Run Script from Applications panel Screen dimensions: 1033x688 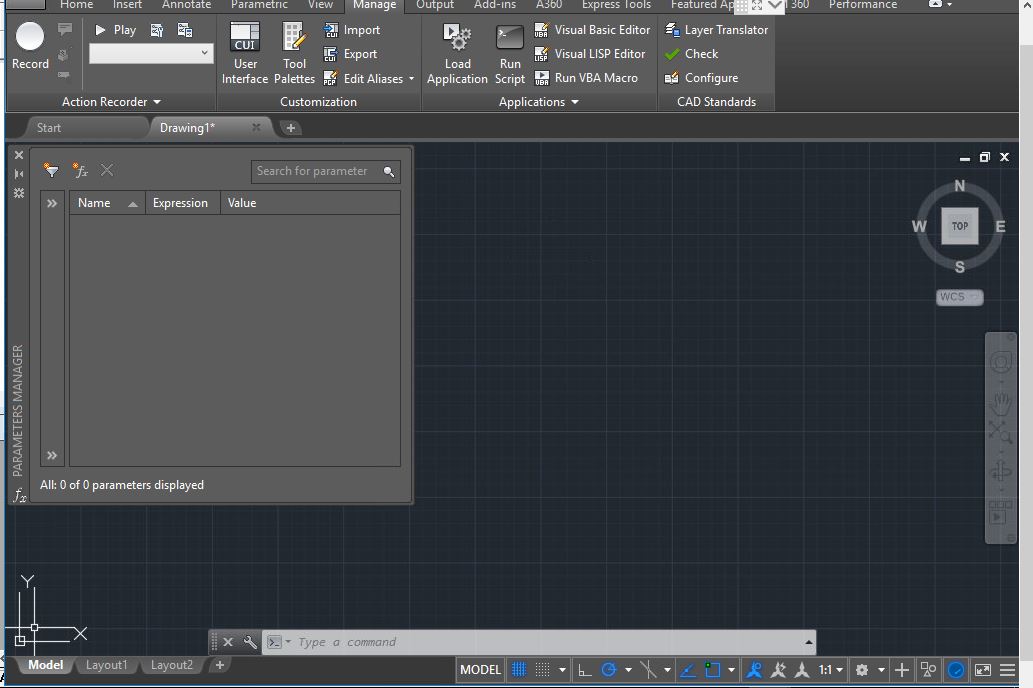[510, 53]
